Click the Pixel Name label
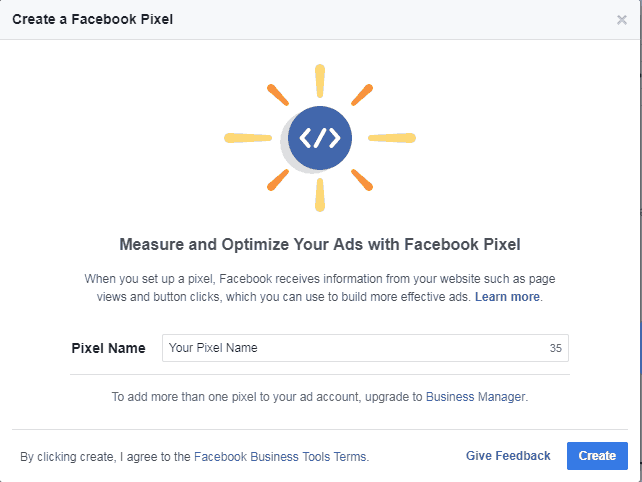 pyautogui.click(x=109, y=348)
